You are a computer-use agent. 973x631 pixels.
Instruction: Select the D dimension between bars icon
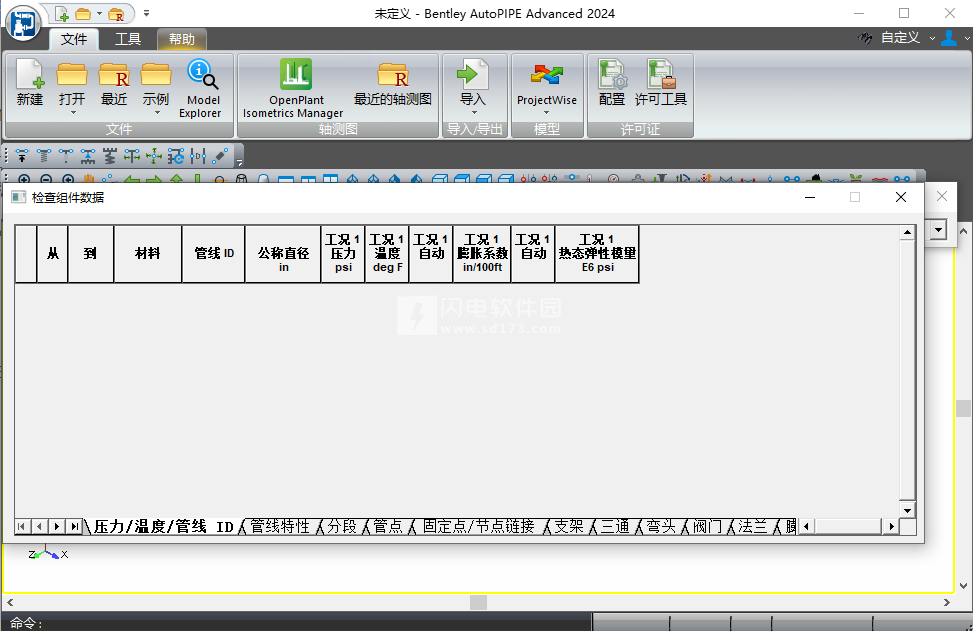pyautogui.click(x=198, y=156)
